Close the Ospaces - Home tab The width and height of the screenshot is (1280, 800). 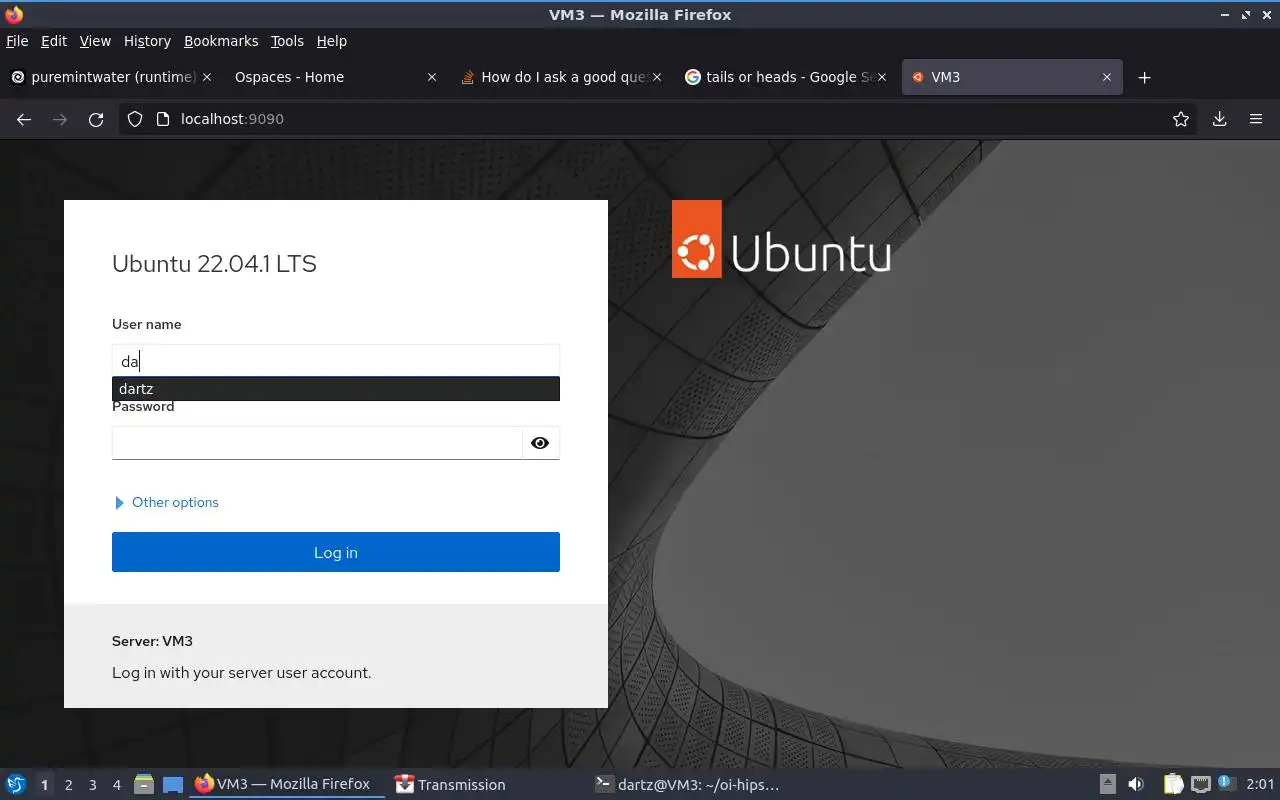(x=432, y=77)
